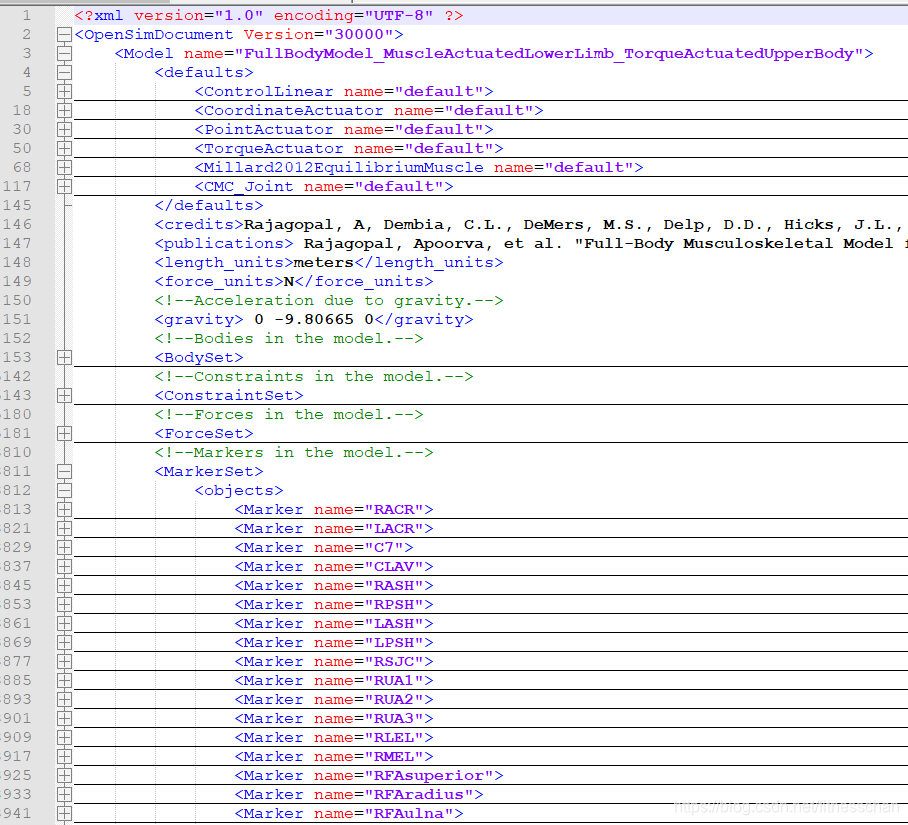Screen dimensions: 908x825
Task: Click the closing defaults tag
Action: 209,206
